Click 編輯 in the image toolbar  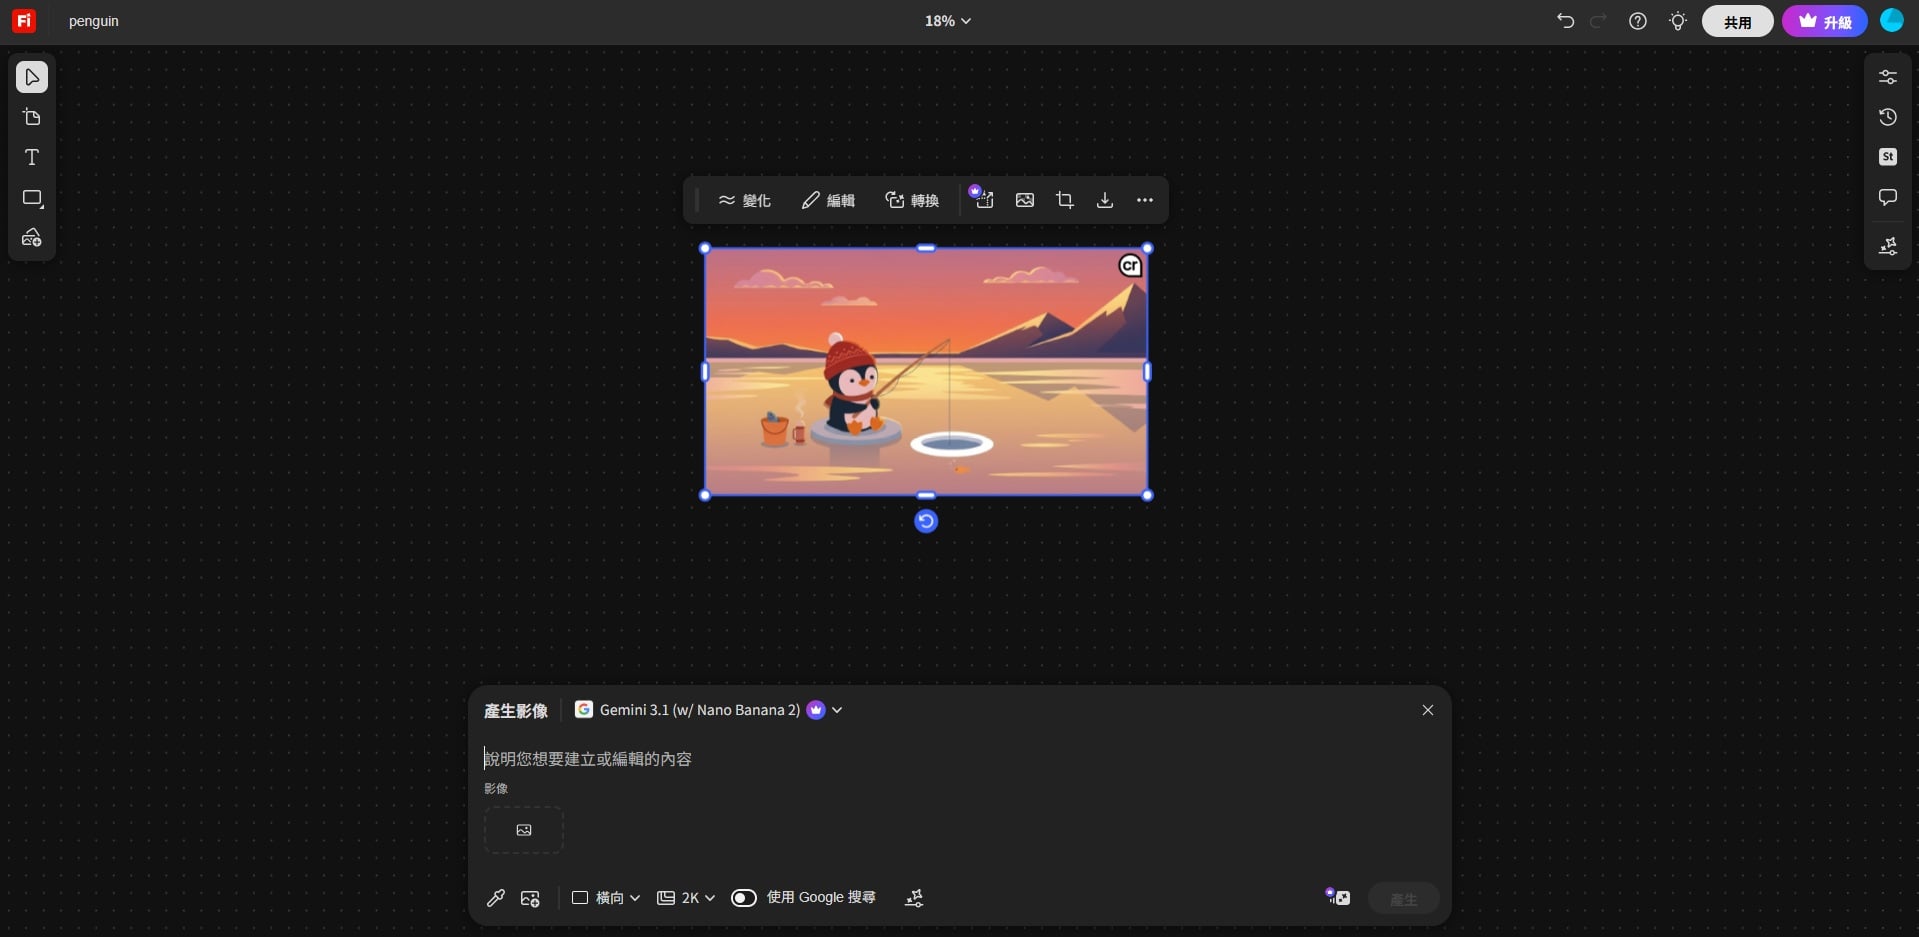(x=828, y=201)
